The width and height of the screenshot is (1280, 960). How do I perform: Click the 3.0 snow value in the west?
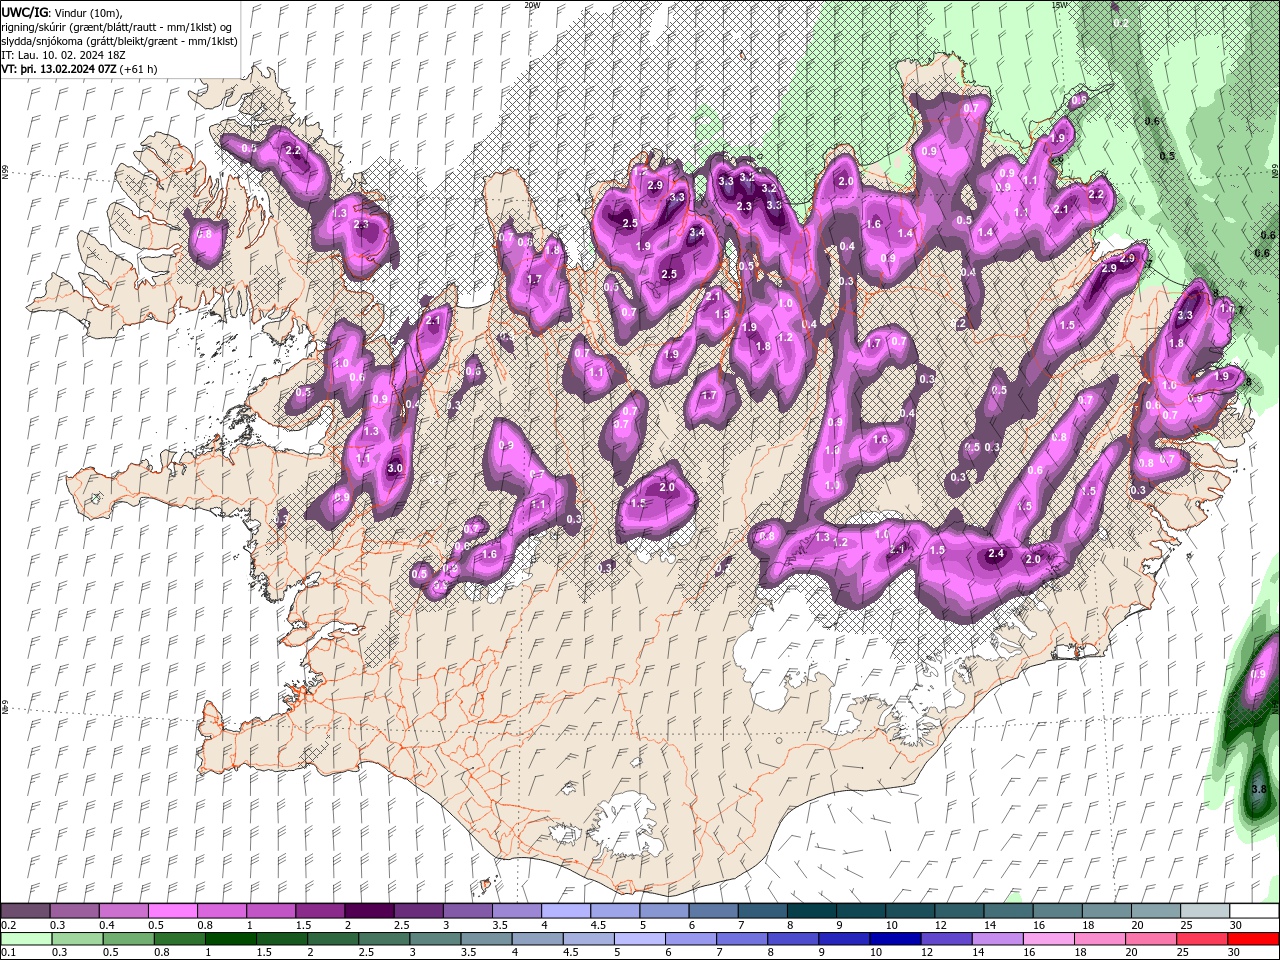click(x=395, y=468)
